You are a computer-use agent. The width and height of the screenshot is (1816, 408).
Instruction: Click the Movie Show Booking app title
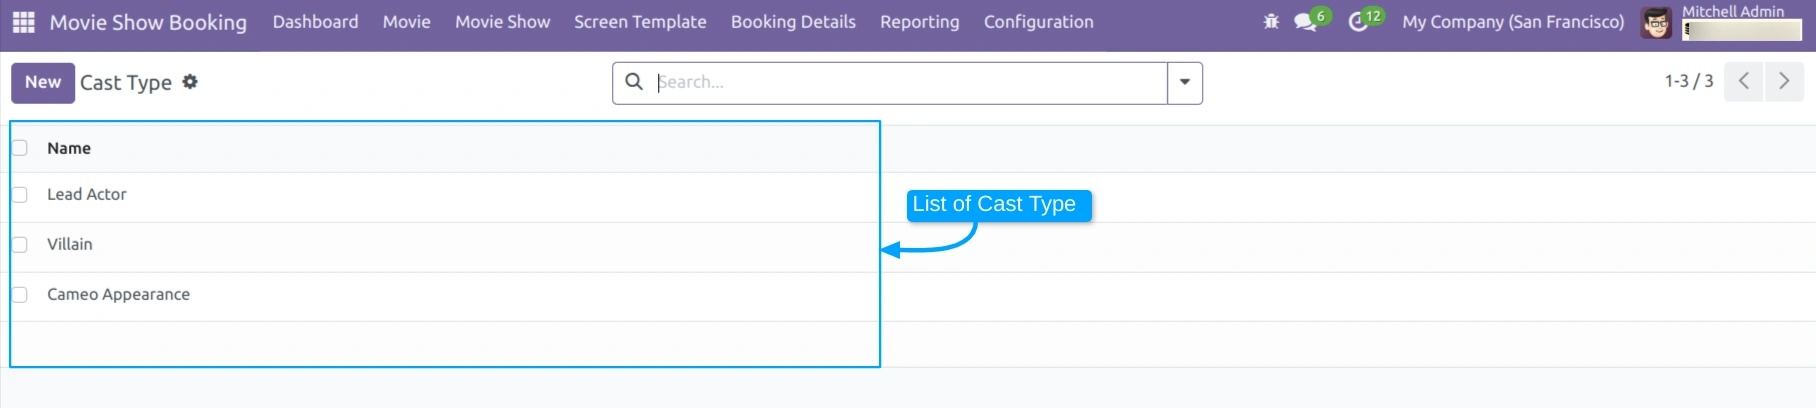(148, 22)
